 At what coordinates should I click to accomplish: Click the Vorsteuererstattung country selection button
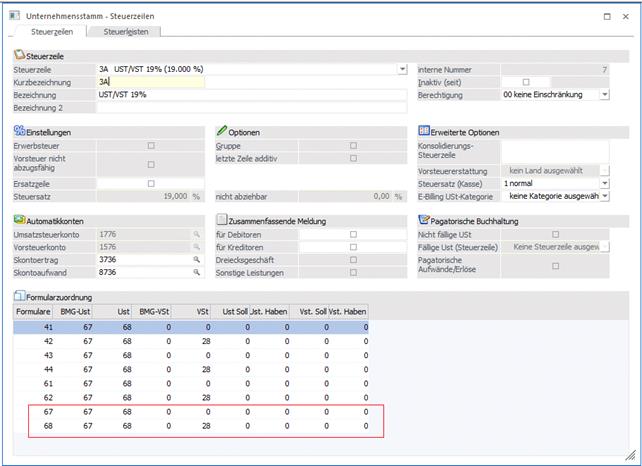coord(604,171)
